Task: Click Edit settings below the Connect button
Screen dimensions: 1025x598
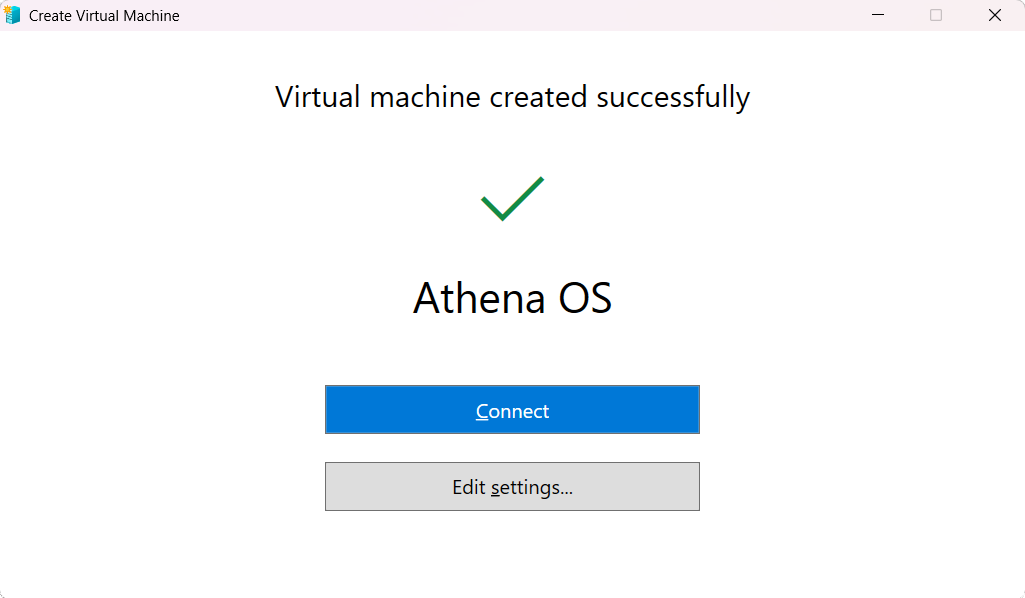Action: point(512,486)
